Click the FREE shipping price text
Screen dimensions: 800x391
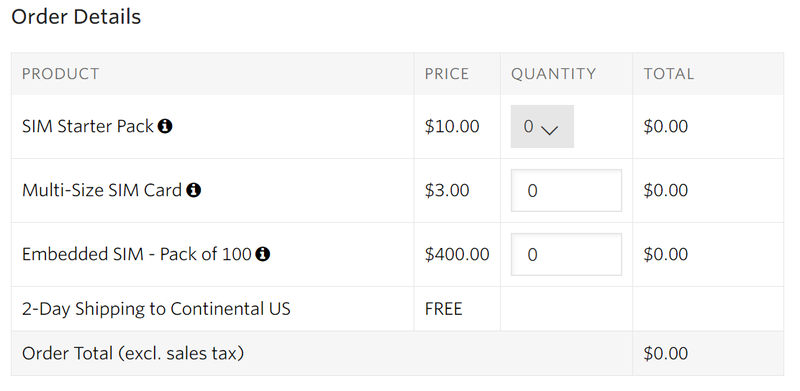pyautogui.click(x=443, y=309)
